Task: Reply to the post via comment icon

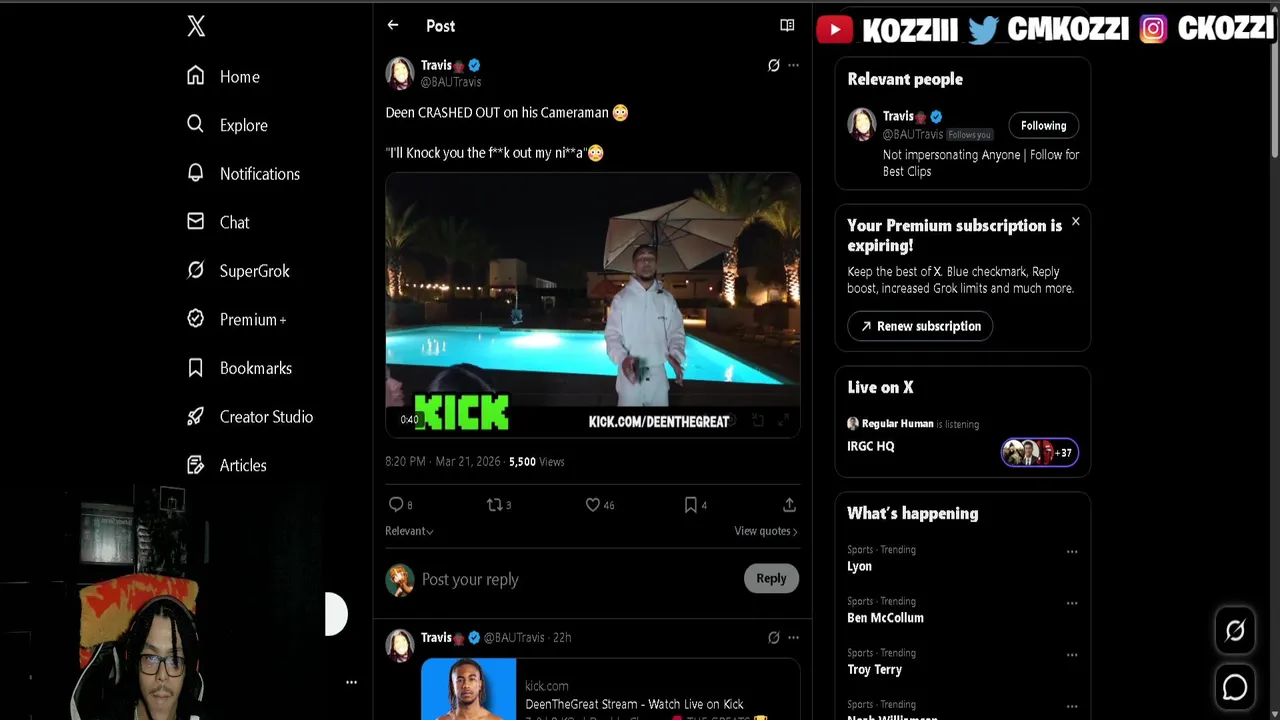Action: coord(397,505)
